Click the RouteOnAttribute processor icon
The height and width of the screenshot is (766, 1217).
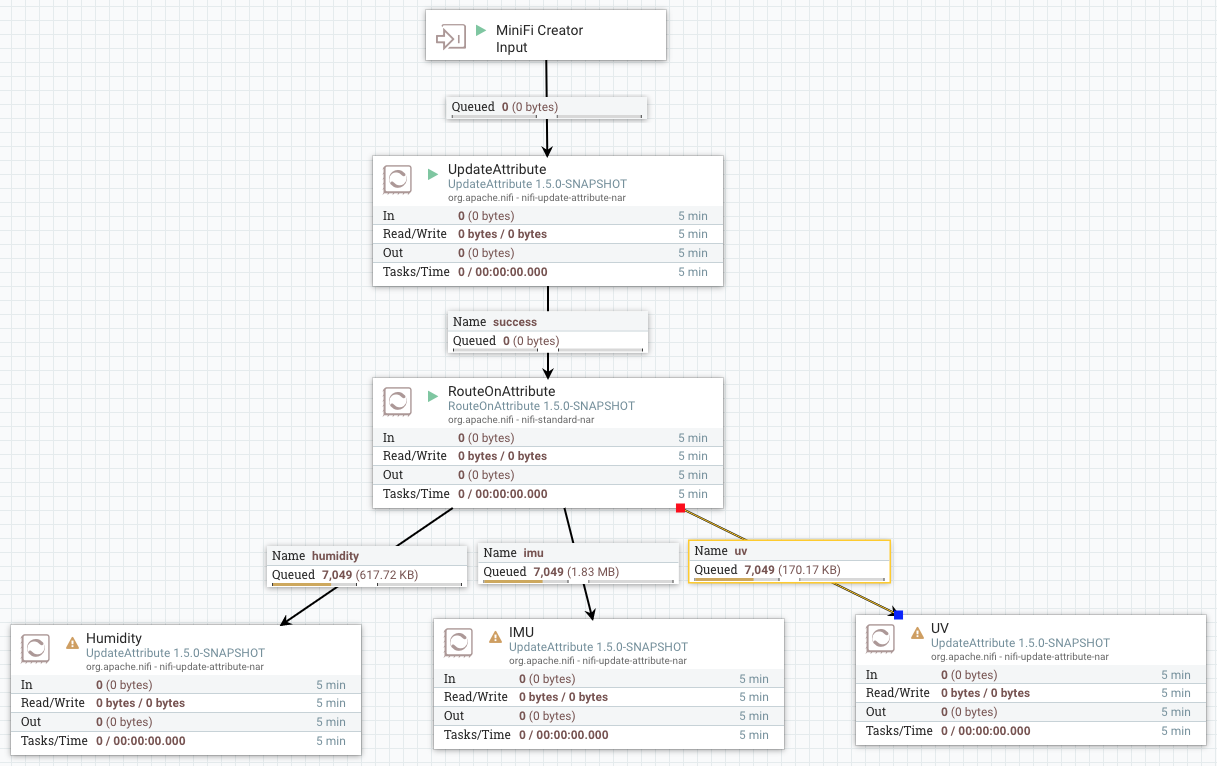(x=398, y=402)
